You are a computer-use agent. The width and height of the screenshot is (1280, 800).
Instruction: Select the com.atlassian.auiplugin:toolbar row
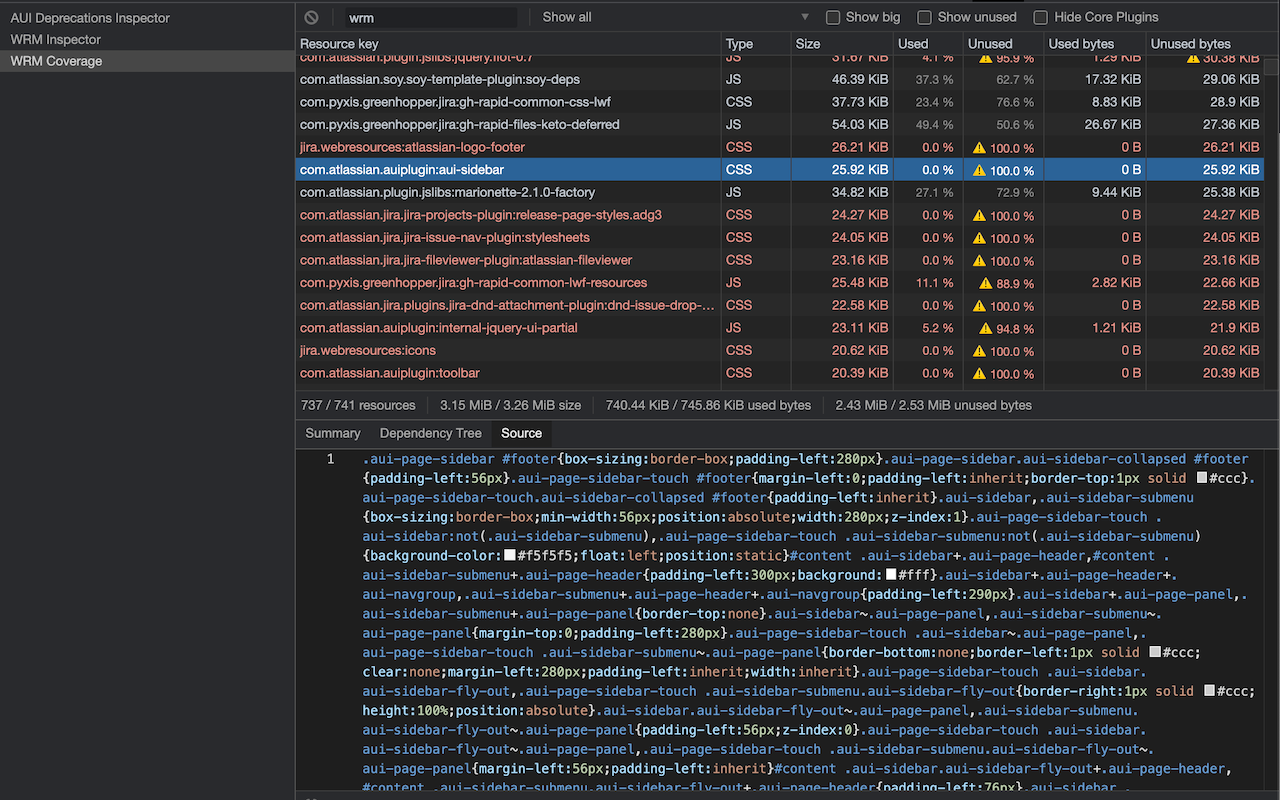pyautogui.click(x=780, y=373)
